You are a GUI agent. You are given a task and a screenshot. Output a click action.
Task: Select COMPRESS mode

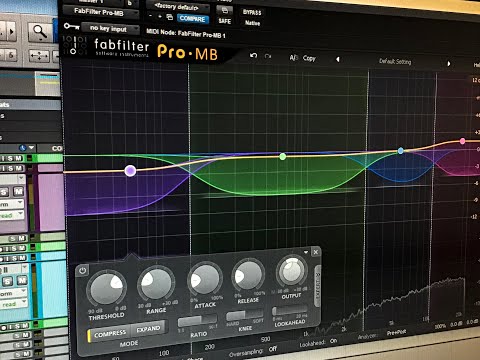[x=109, y=334]
